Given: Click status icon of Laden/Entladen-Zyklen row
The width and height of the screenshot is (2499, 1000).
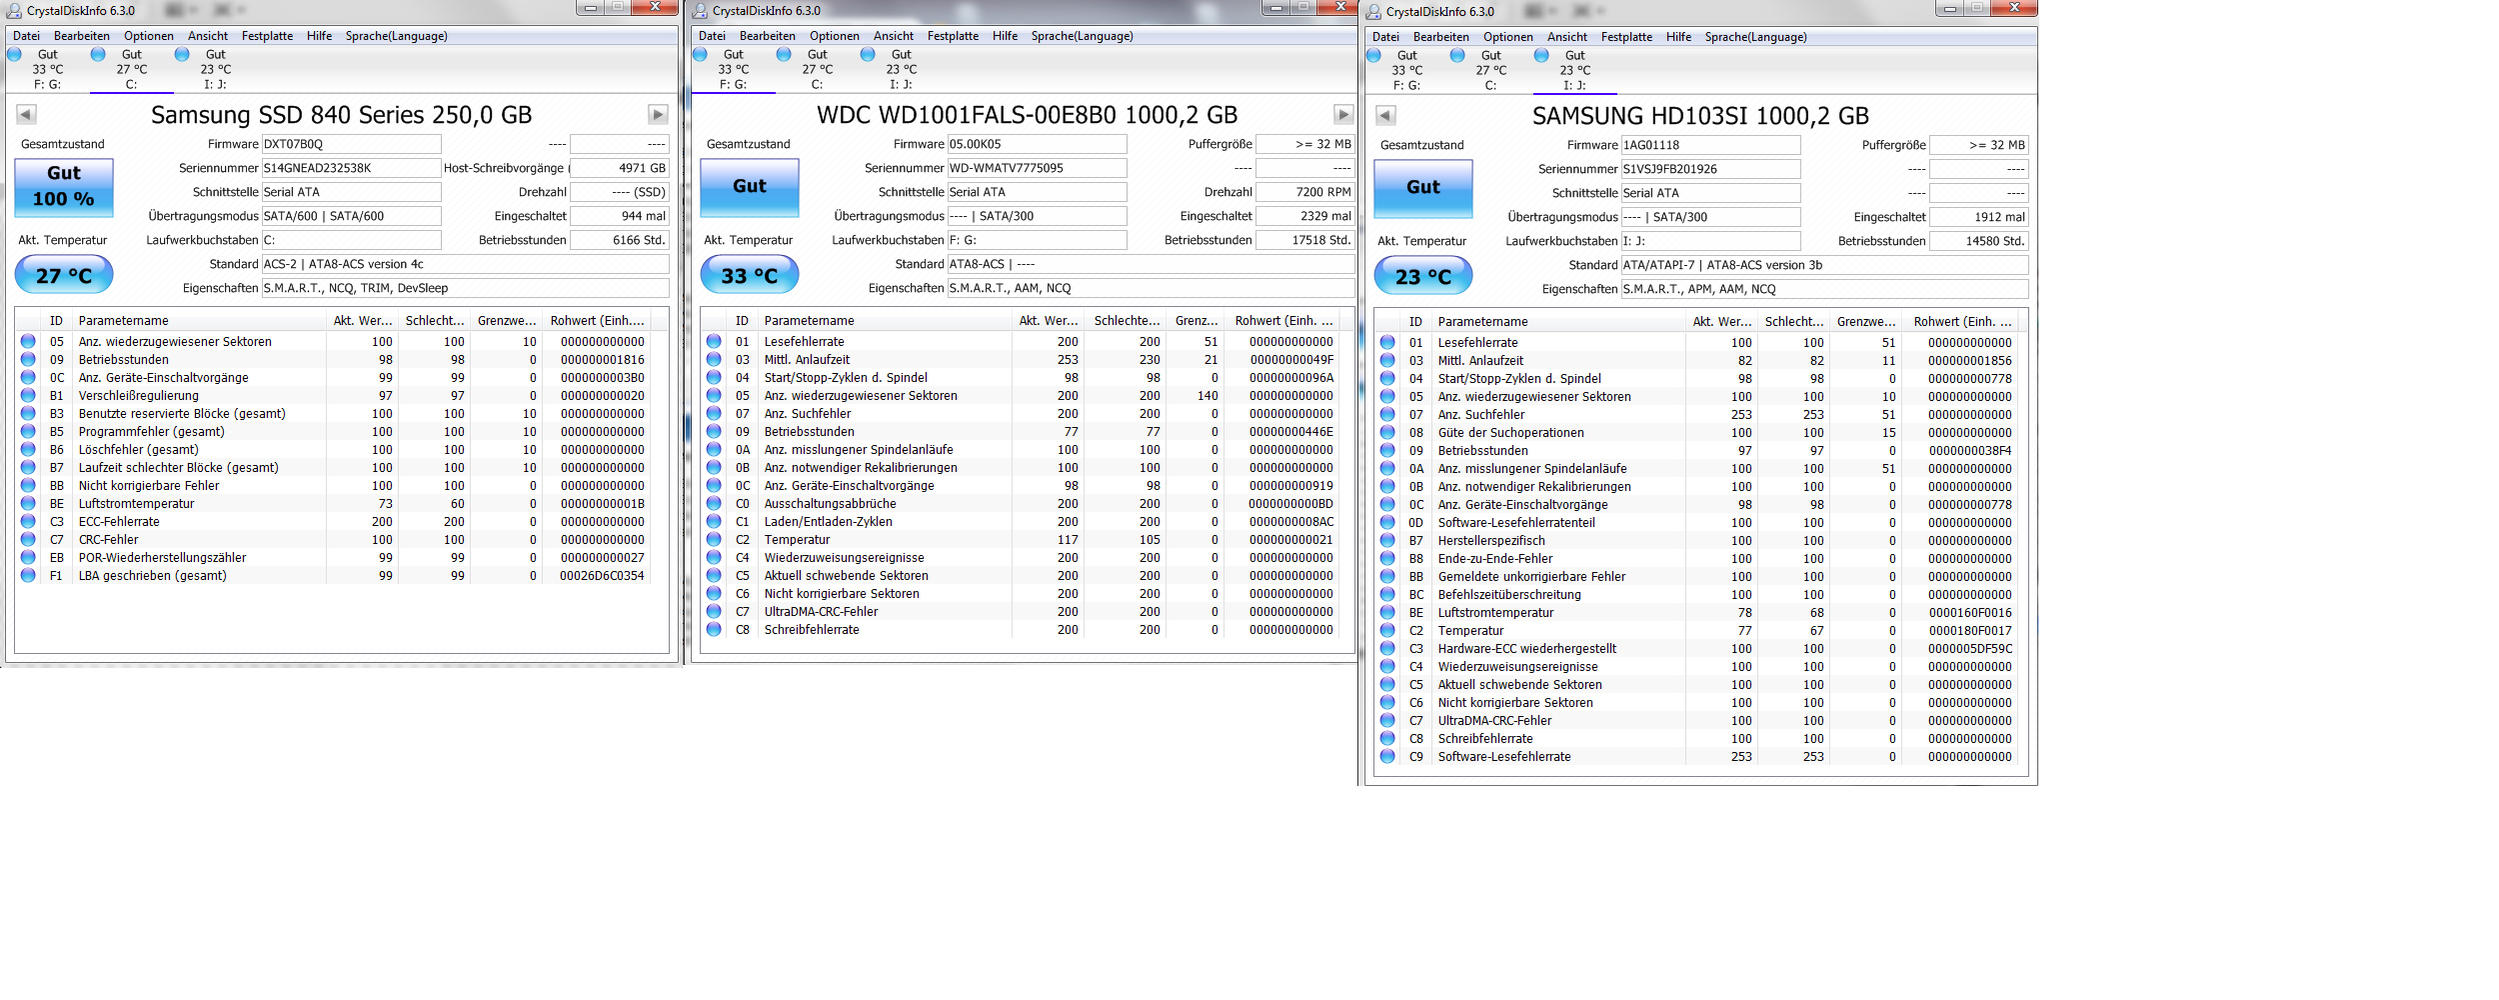Looking at the screenshot, I should tap(714, 521).
